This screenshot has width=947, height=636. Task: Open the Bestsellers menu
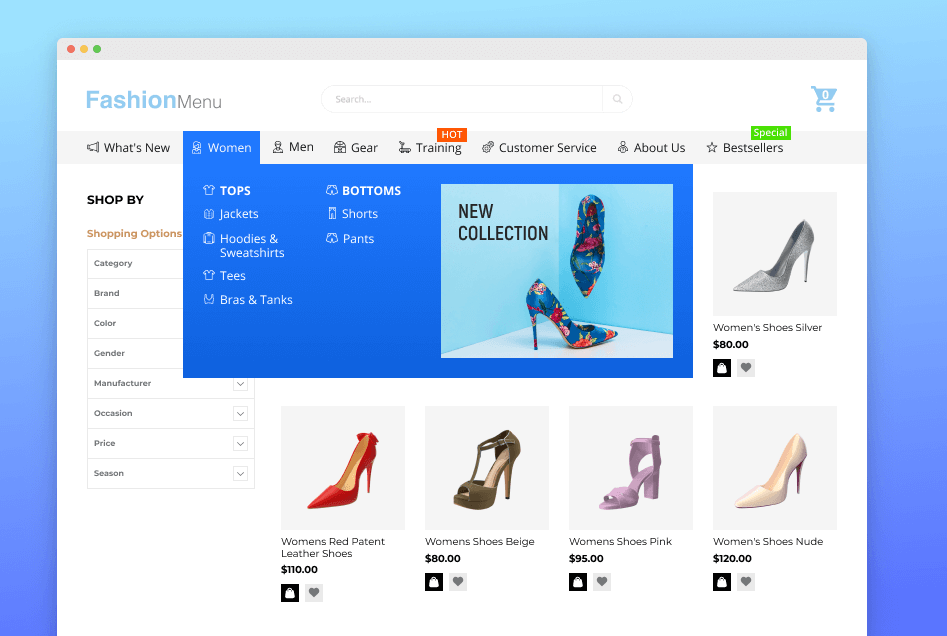[x=745, y=147]
